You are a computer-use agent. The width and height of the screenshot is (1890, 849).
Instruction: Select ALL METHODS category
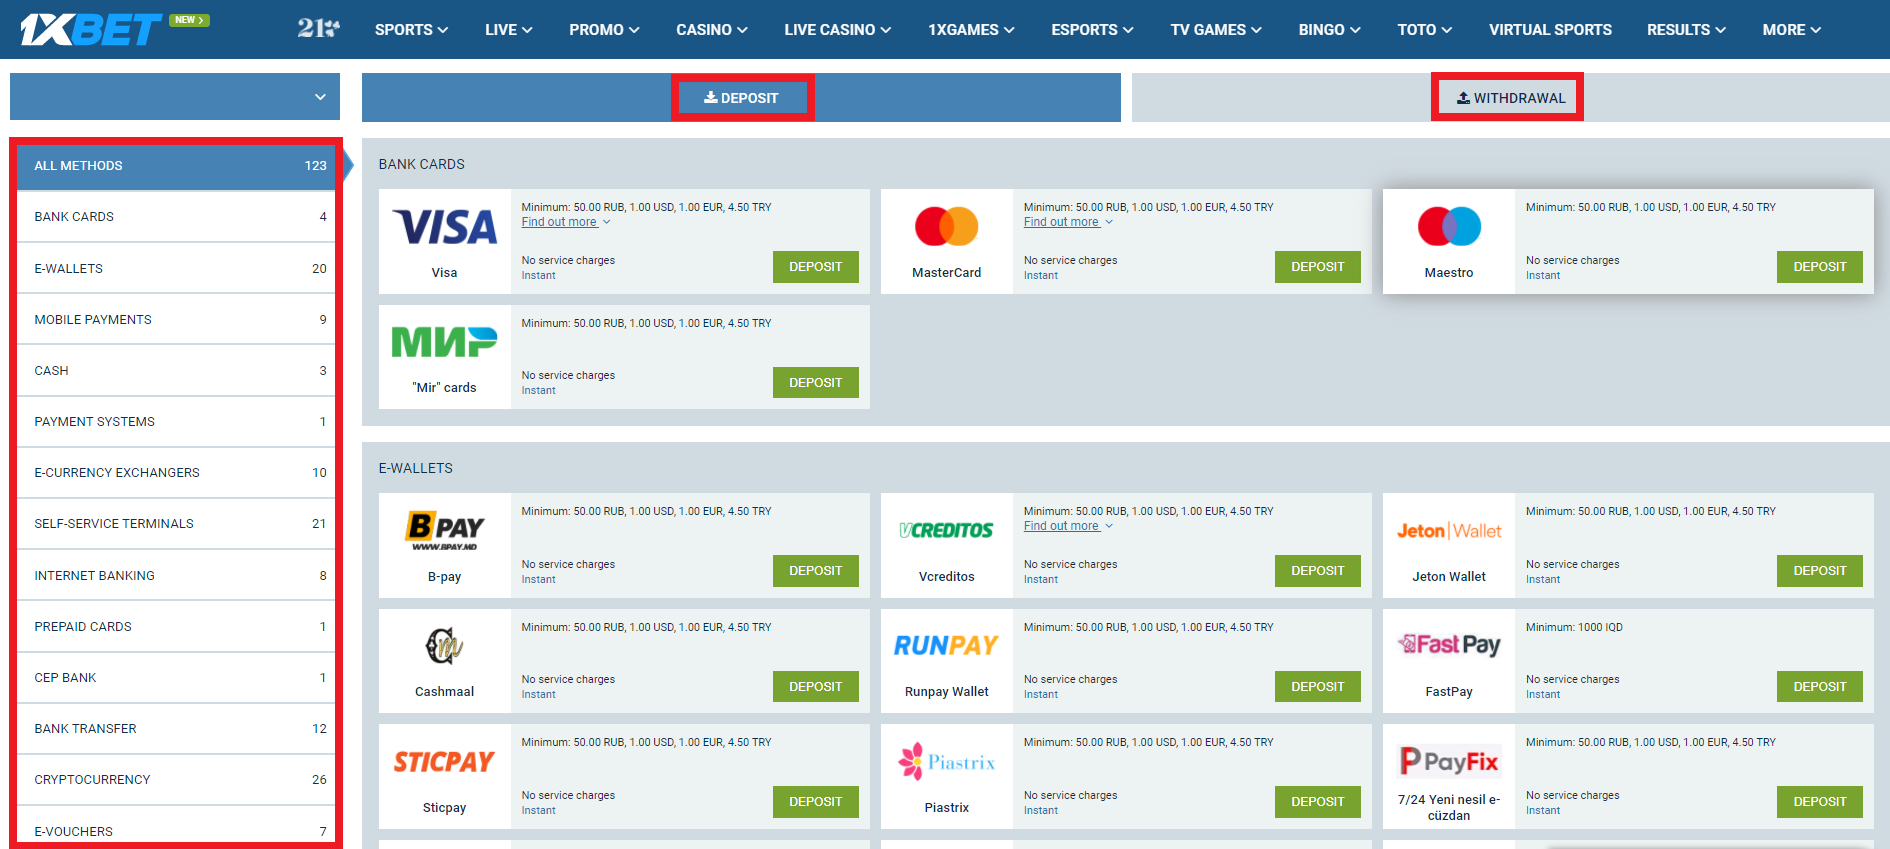pyautogui.click(x=176, y=166)
